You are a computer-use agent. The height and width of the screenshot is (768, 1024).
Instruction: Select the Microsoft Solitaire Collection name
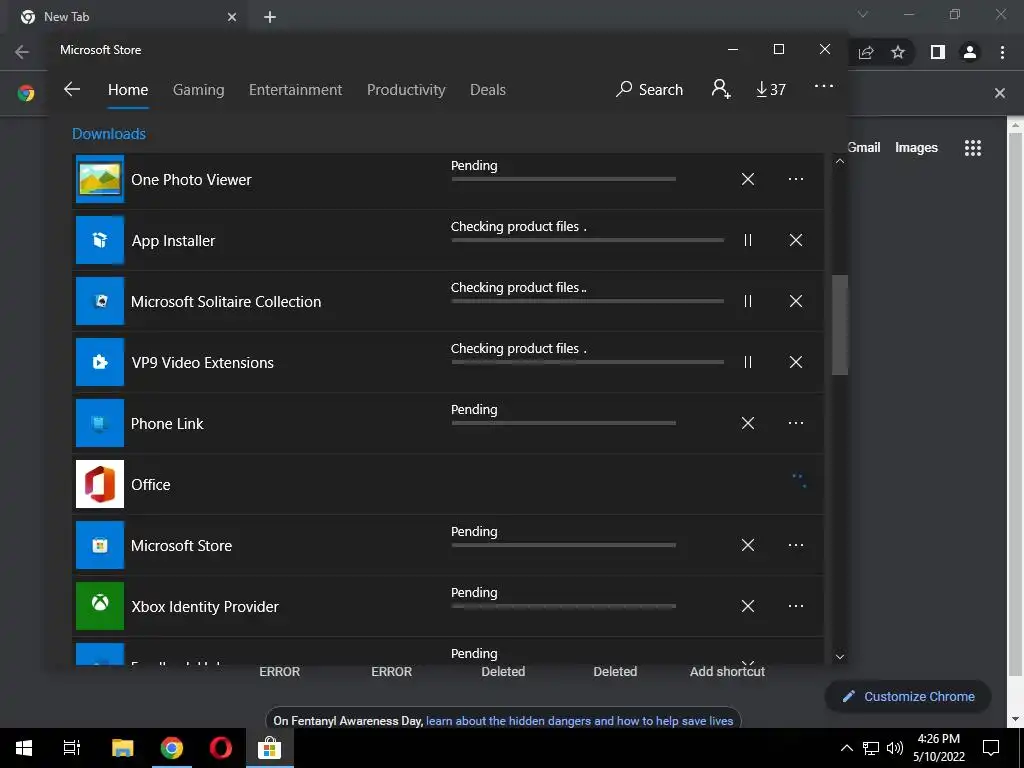point(226,302)
